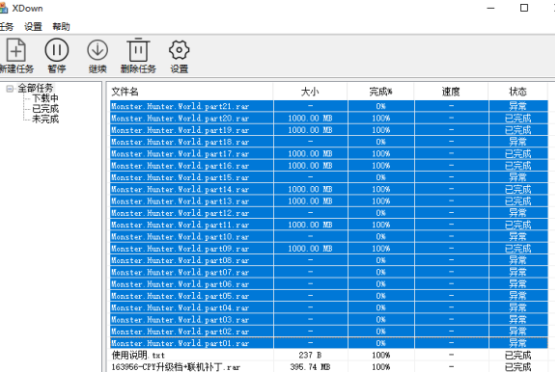The width and height of the screenshot is (555, 386).
Task: Select the 下载中 tree item
Action: pos(46,98)
